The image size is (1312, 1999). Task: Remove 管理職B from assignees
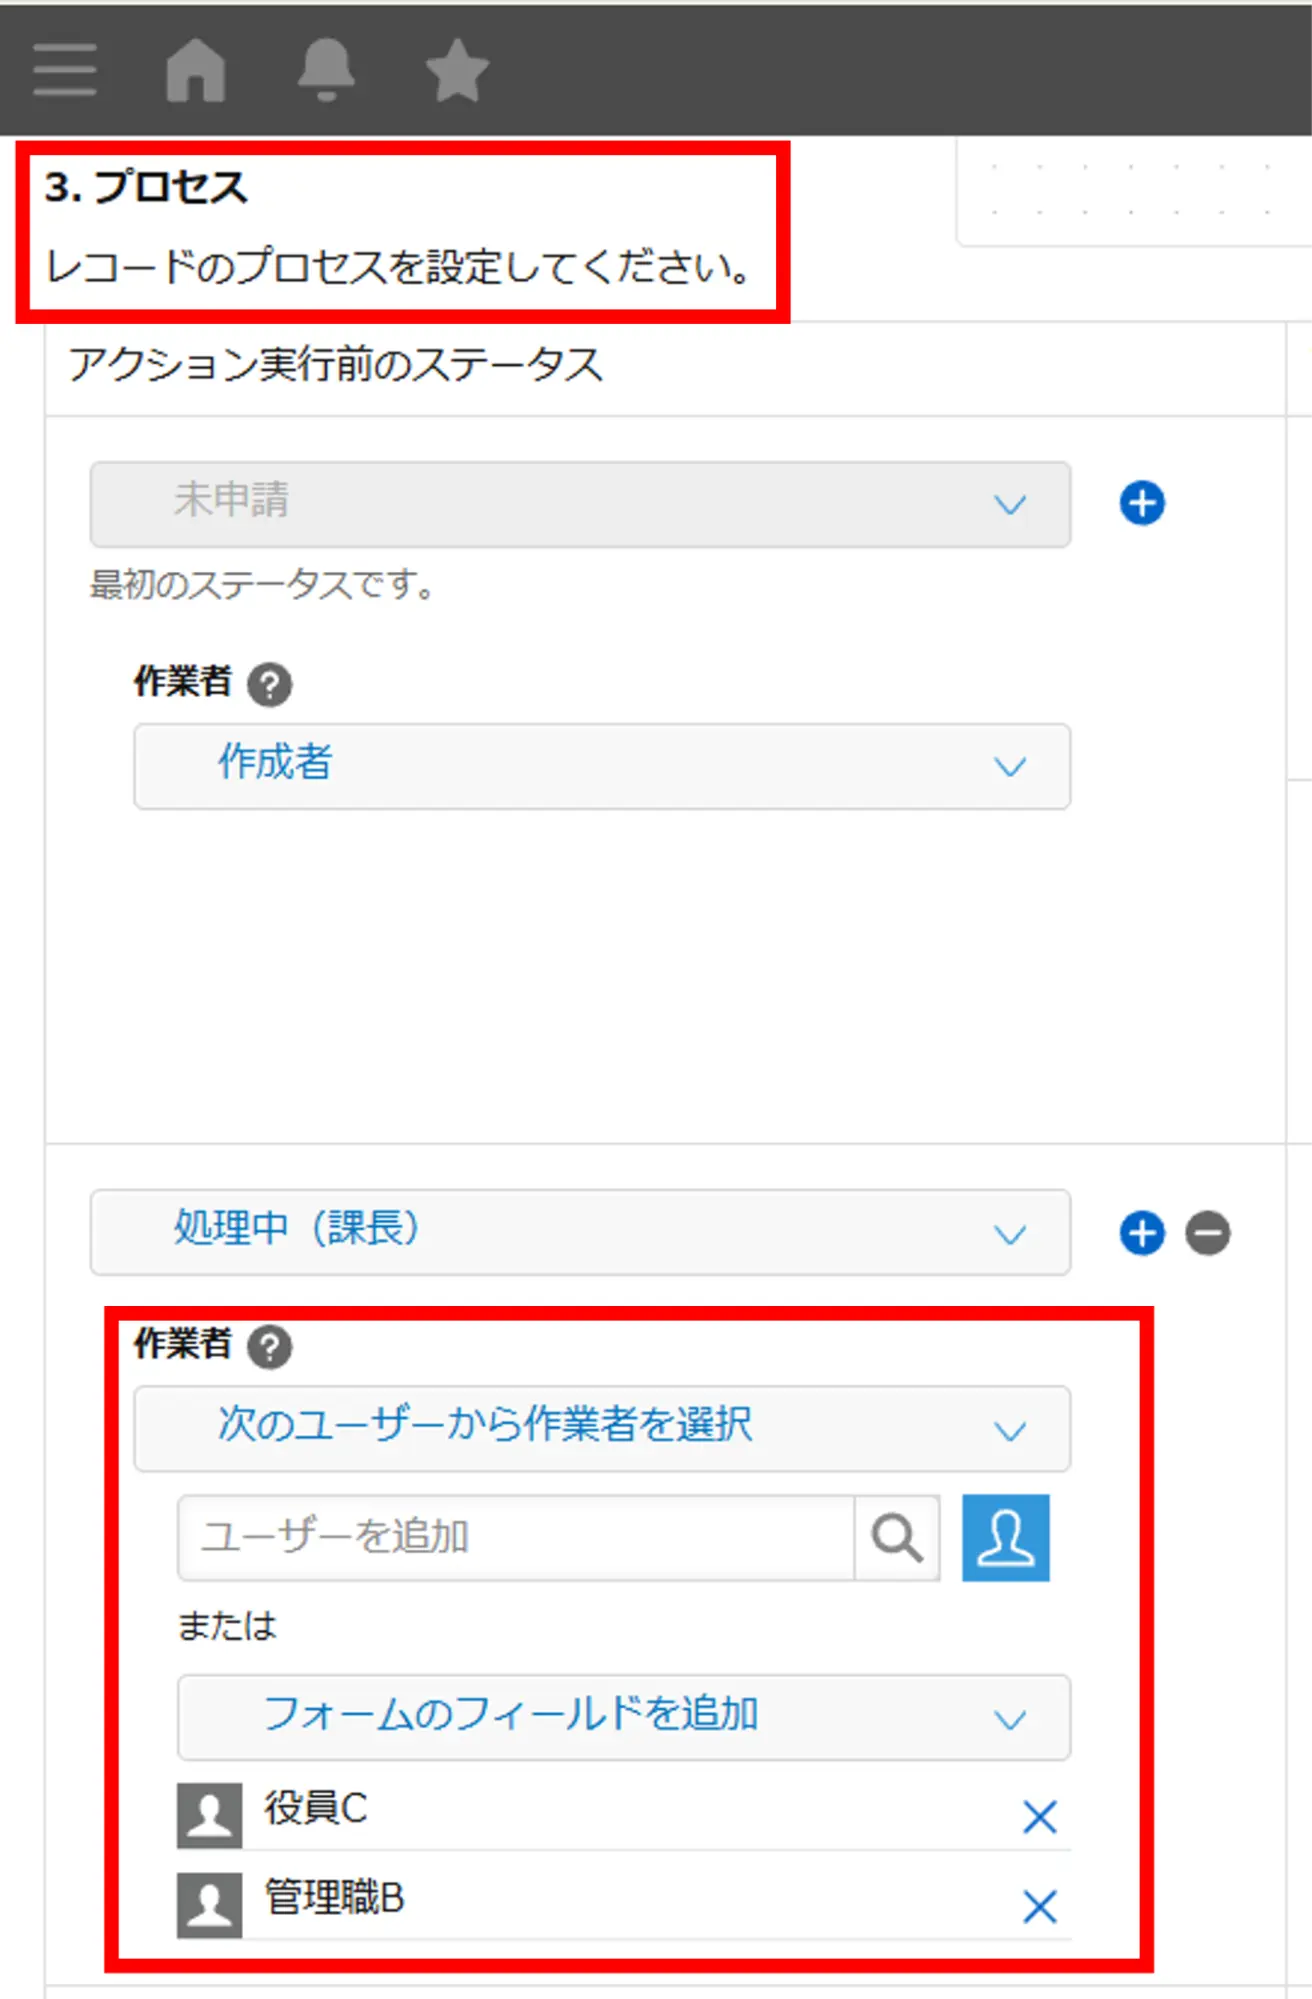[x=1040, y=1907]
